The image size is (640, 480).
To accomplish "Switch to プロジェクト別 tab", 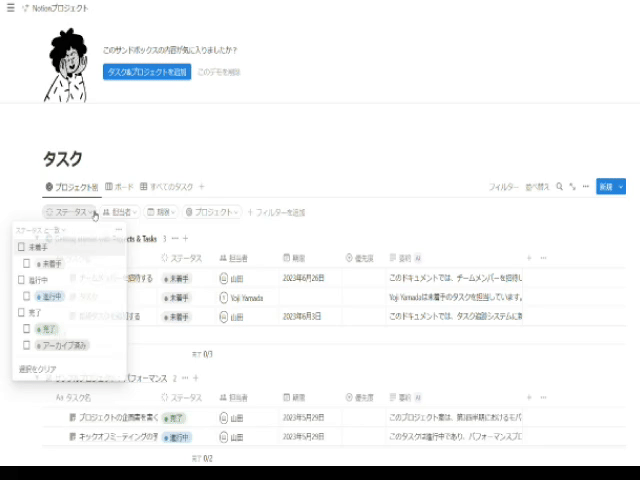I will 72,187.
